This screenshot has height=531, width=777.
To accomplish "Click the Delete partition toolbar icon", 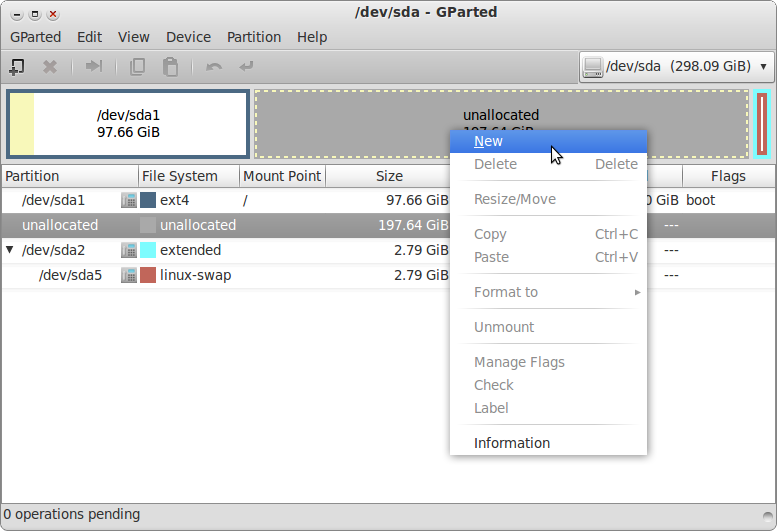I will (x=50, y=66).
